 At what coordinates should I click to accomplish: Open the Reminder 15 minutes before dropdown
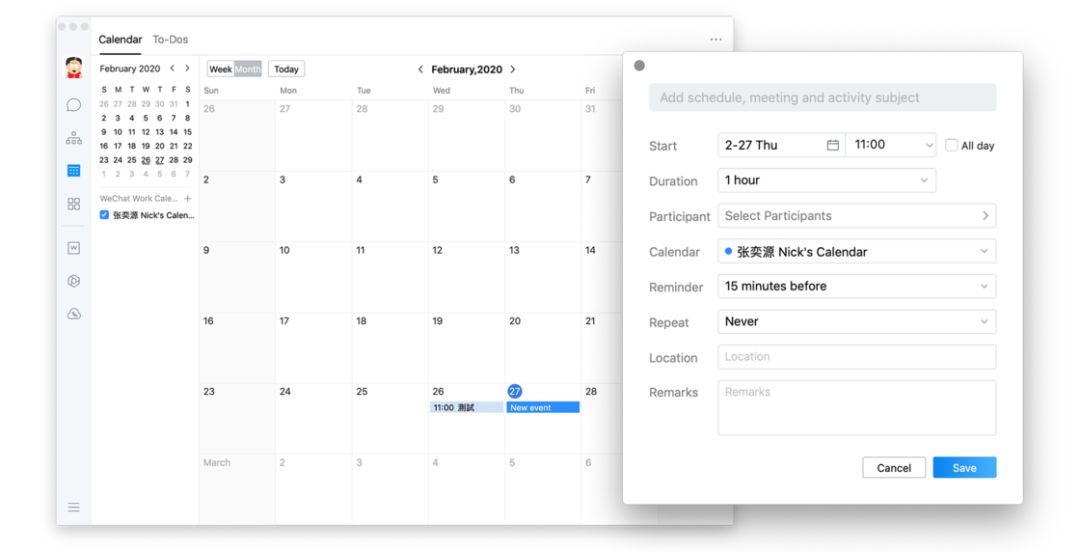pos(857,286)
